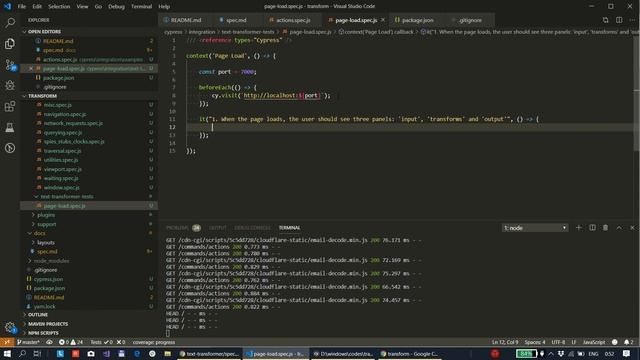Screen dimensions: 640x360
Task: Create a new terminal with plus icon
Action: tap(578, 228)
